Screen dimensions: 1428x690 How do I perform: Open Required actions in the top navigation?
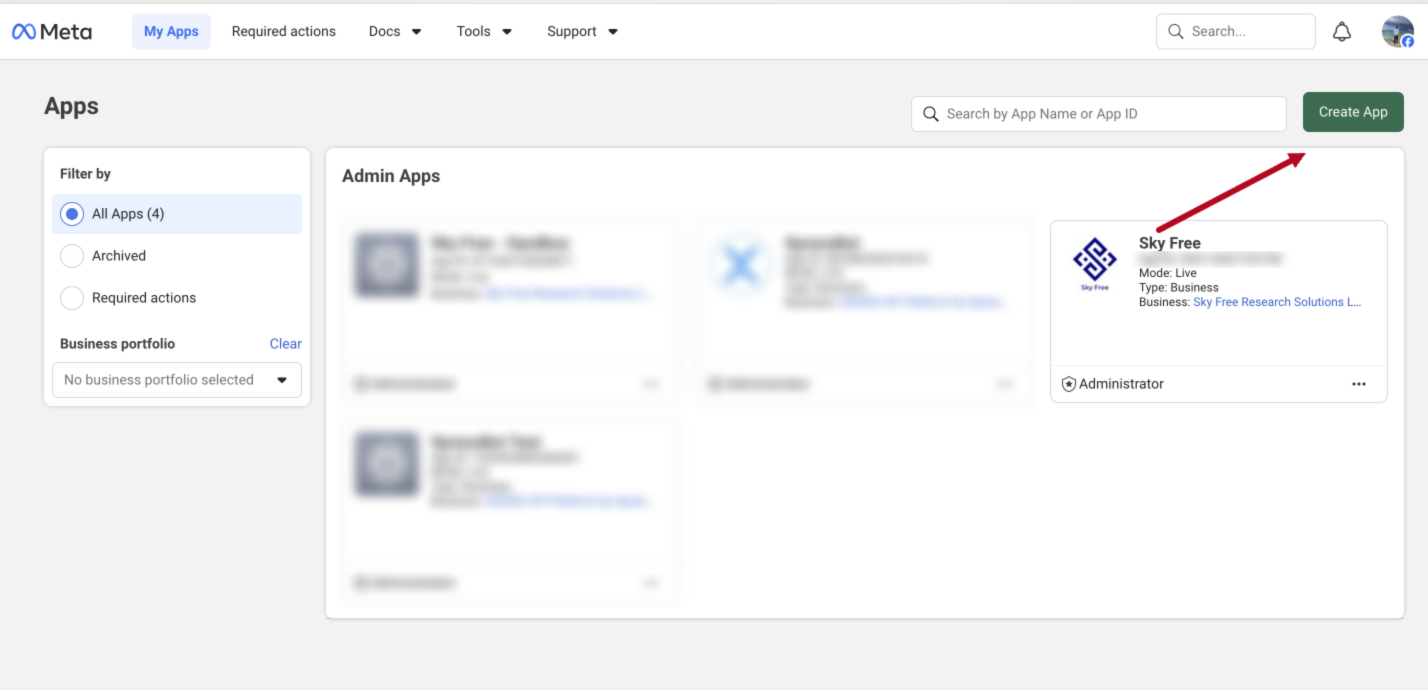tap(284, 32)
